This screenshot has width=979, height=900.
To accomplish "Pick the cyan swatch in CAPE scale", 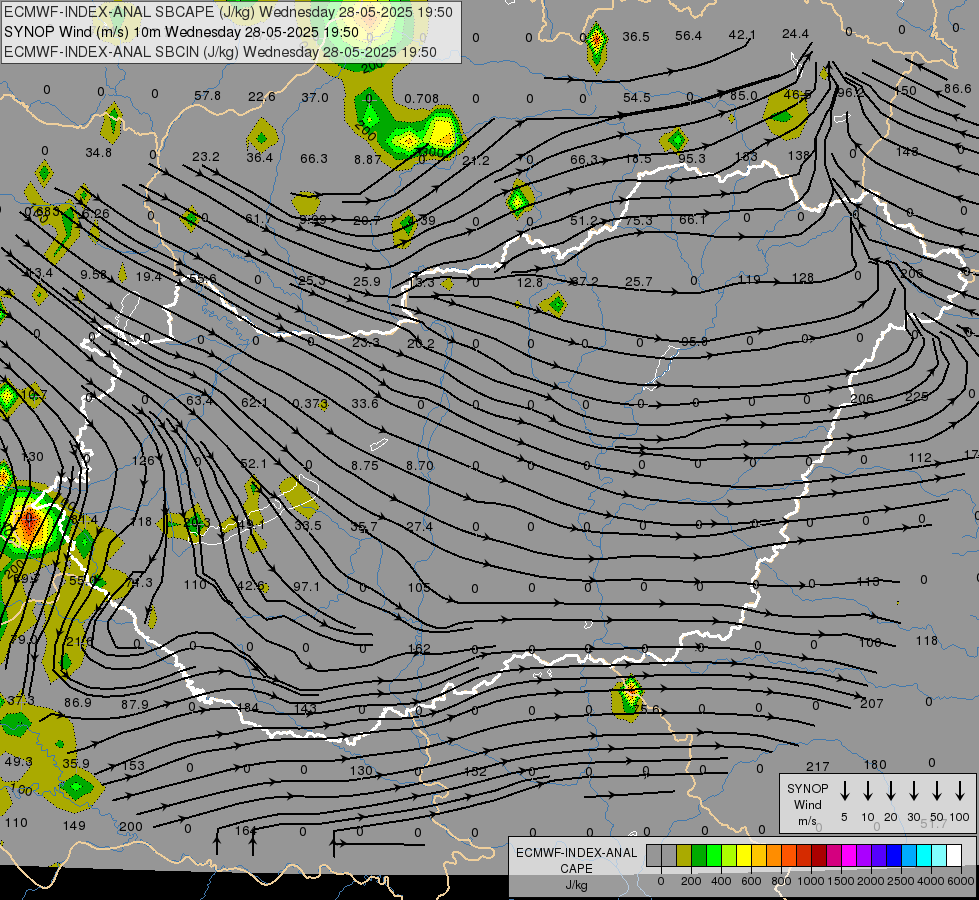I will (924, 855).
